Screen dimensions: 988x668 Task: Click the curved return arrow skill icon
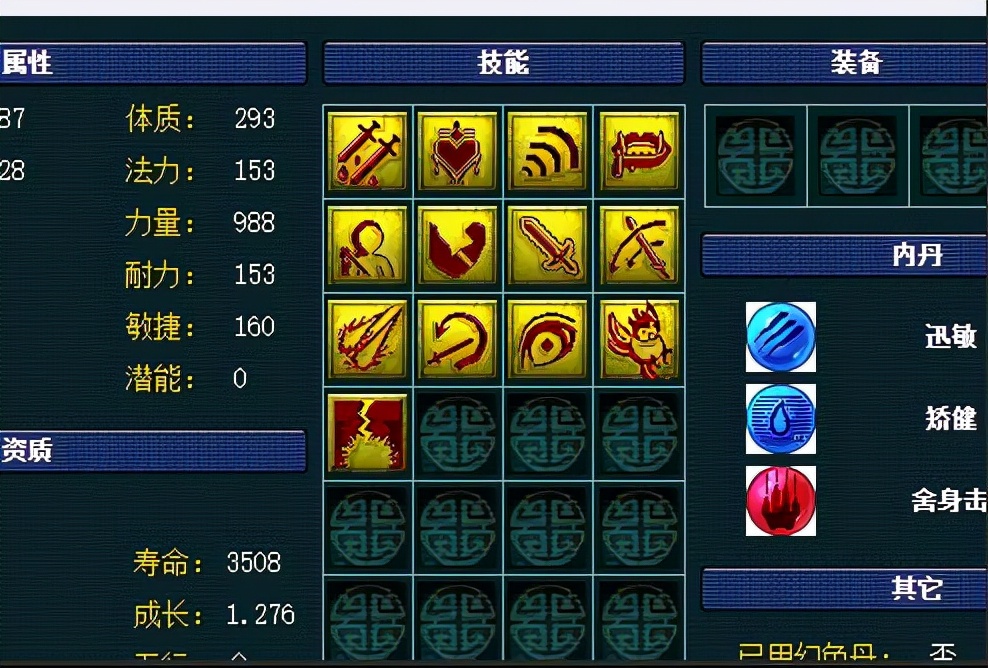point(457,339)
